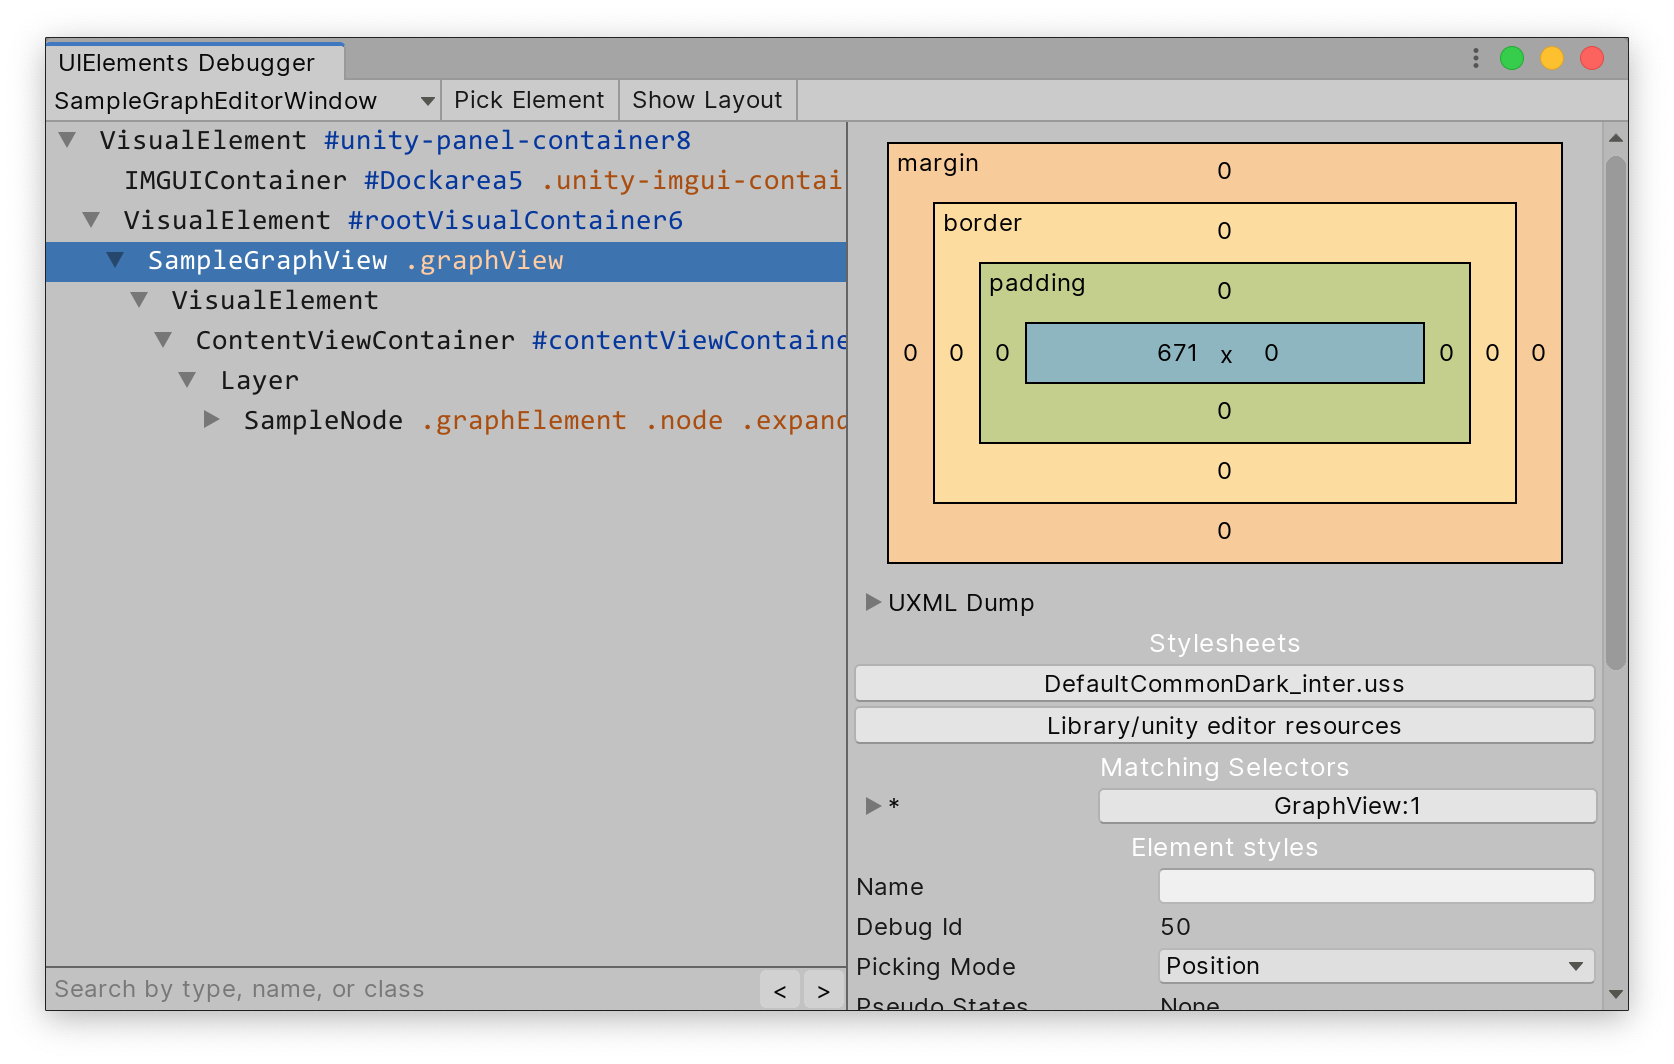1674x1064 pixels.
Task: Toggle the Show Layout option
Action: (x=707, y=100)
